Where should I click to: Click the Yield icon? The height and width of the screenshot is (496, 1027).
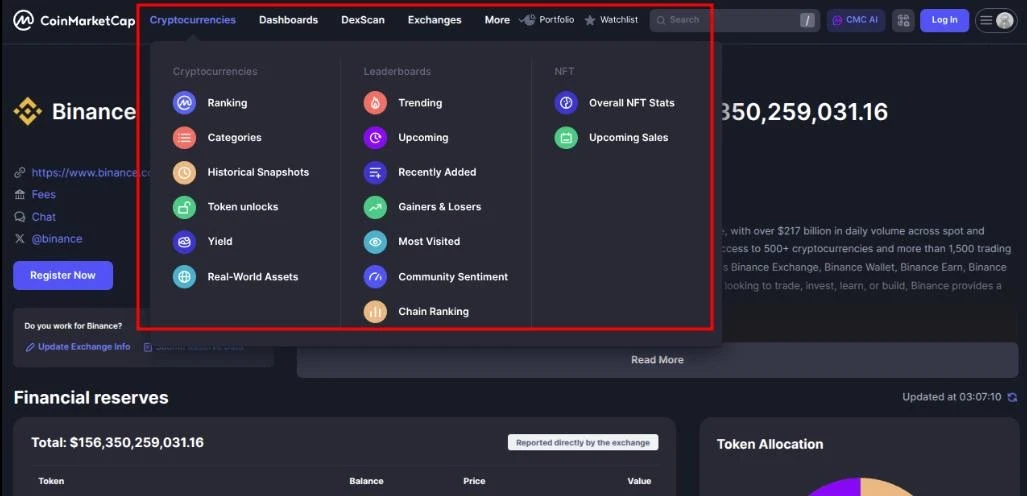tap(185, 242)
